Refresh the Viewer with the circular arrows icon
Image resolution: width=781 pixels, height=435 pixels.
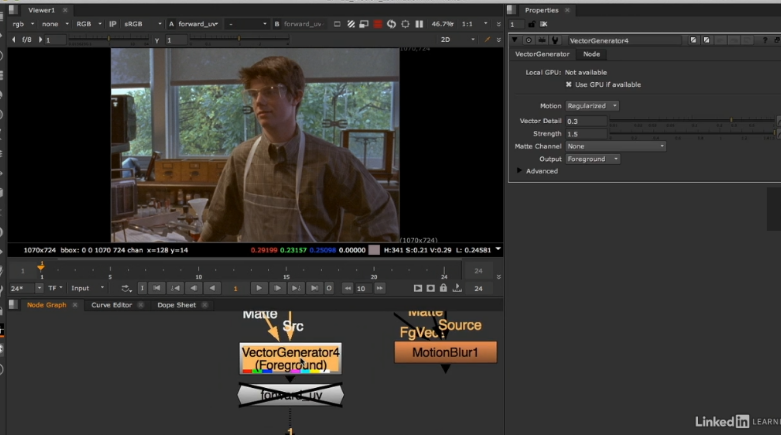point(391,24)
